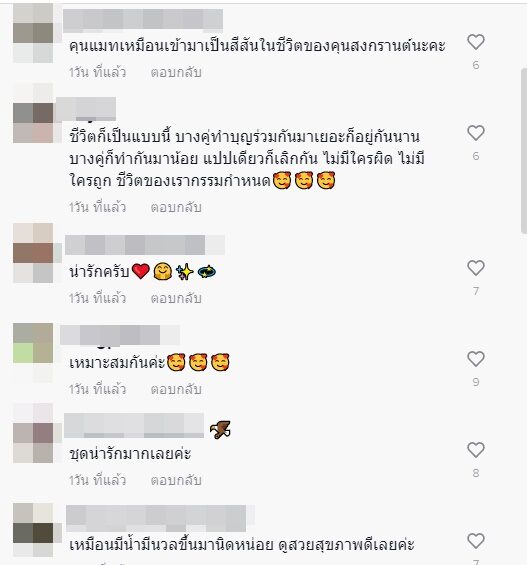Image resolution: width=527 pixels, height=565 pixels.
Task: Reply to the คุณแมท comment
Action: (x=176, y=72)
